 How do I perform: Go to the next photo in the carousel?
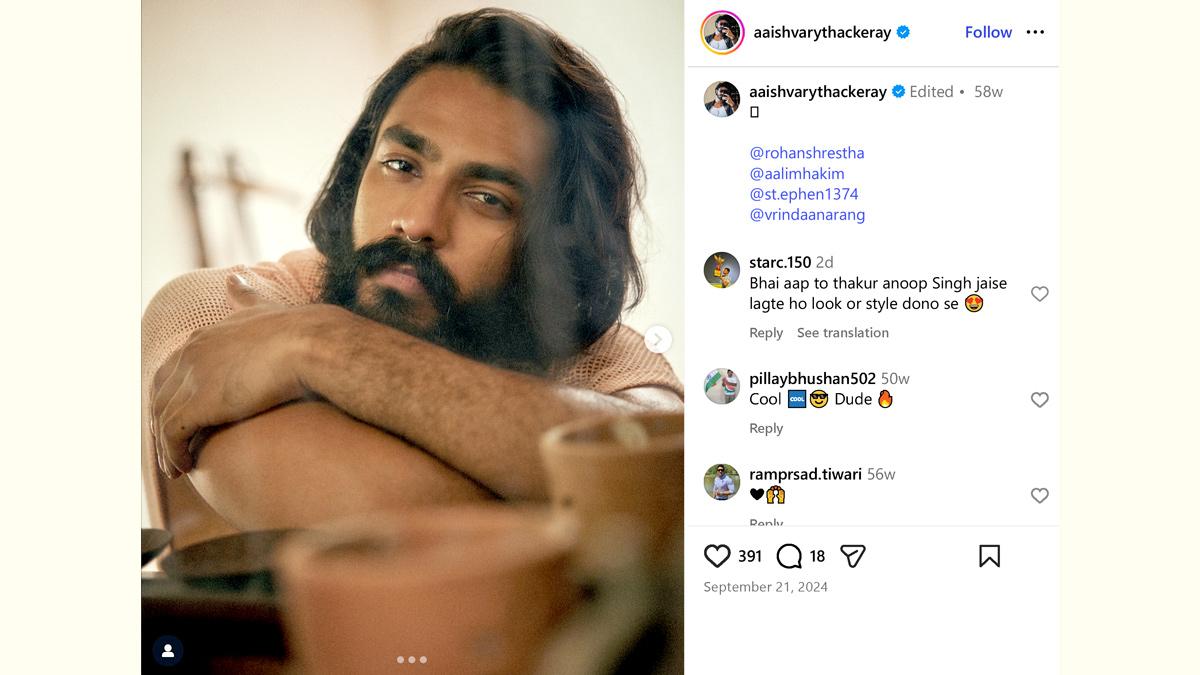[x=657, y=340]
